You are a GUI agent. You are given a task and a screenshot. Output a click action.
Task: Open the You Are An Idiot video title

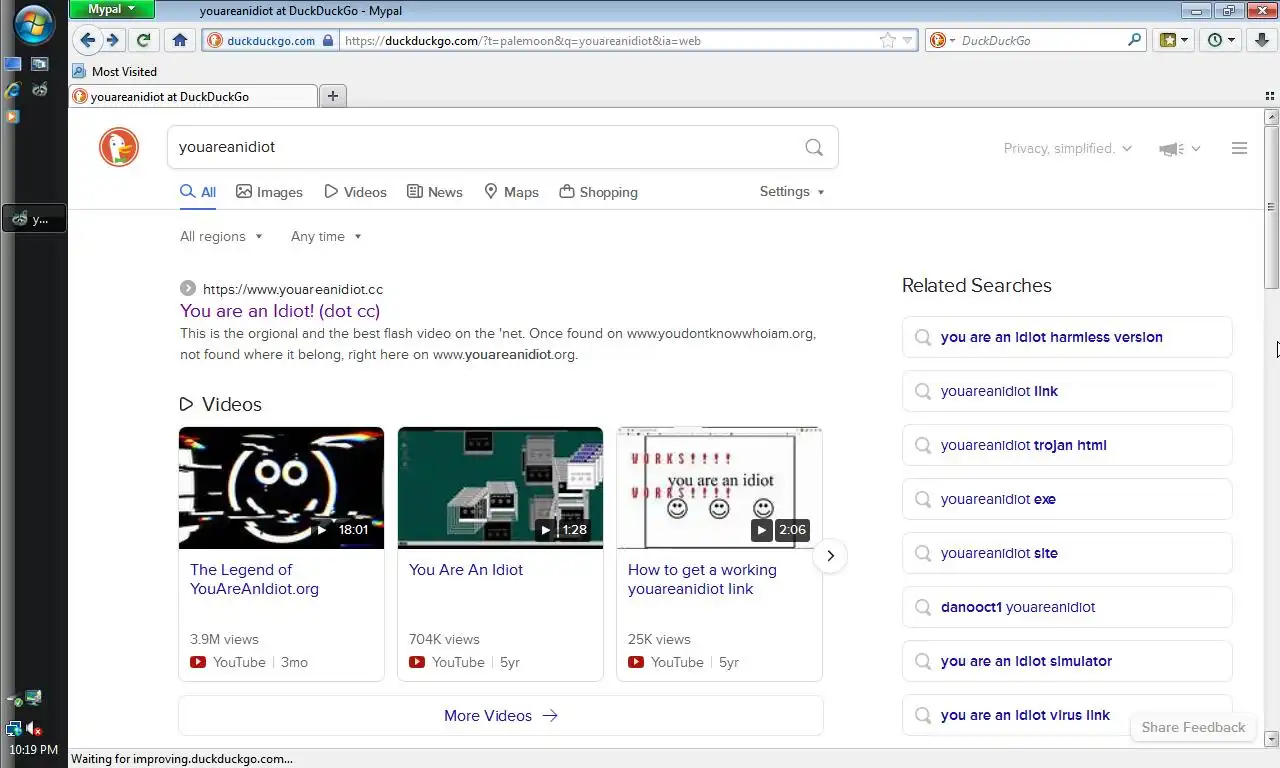pos(466,570)
